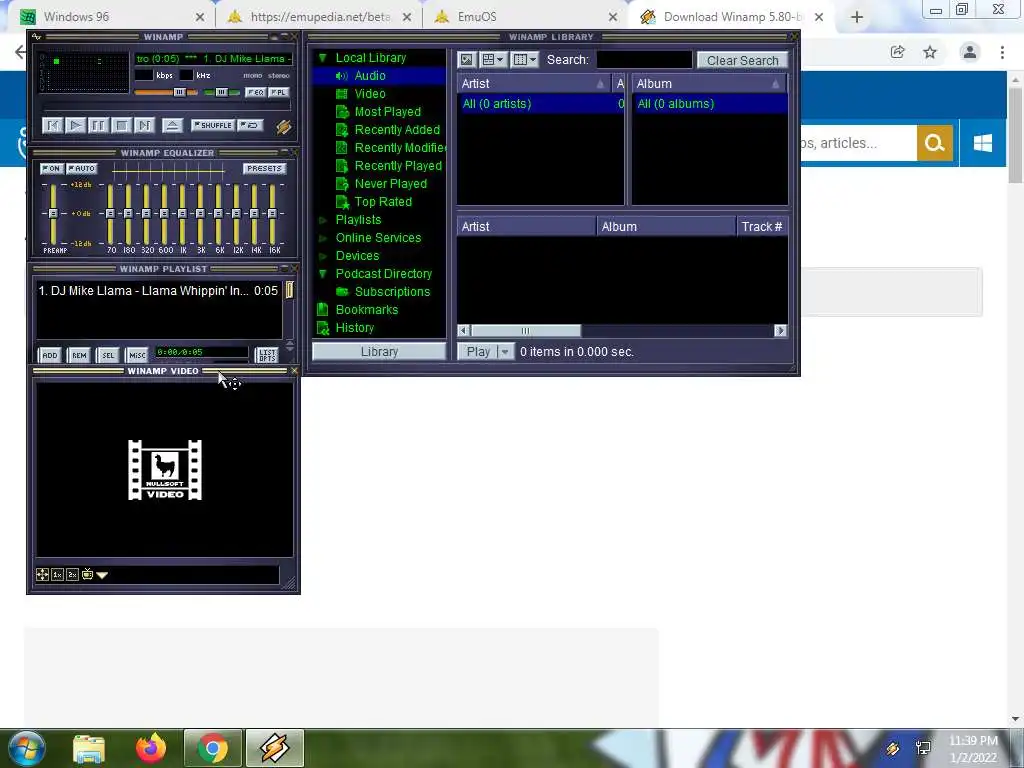Open the Recently Played view
The width and height of the screenshot is (1024, 768).
tap(398, 166)
